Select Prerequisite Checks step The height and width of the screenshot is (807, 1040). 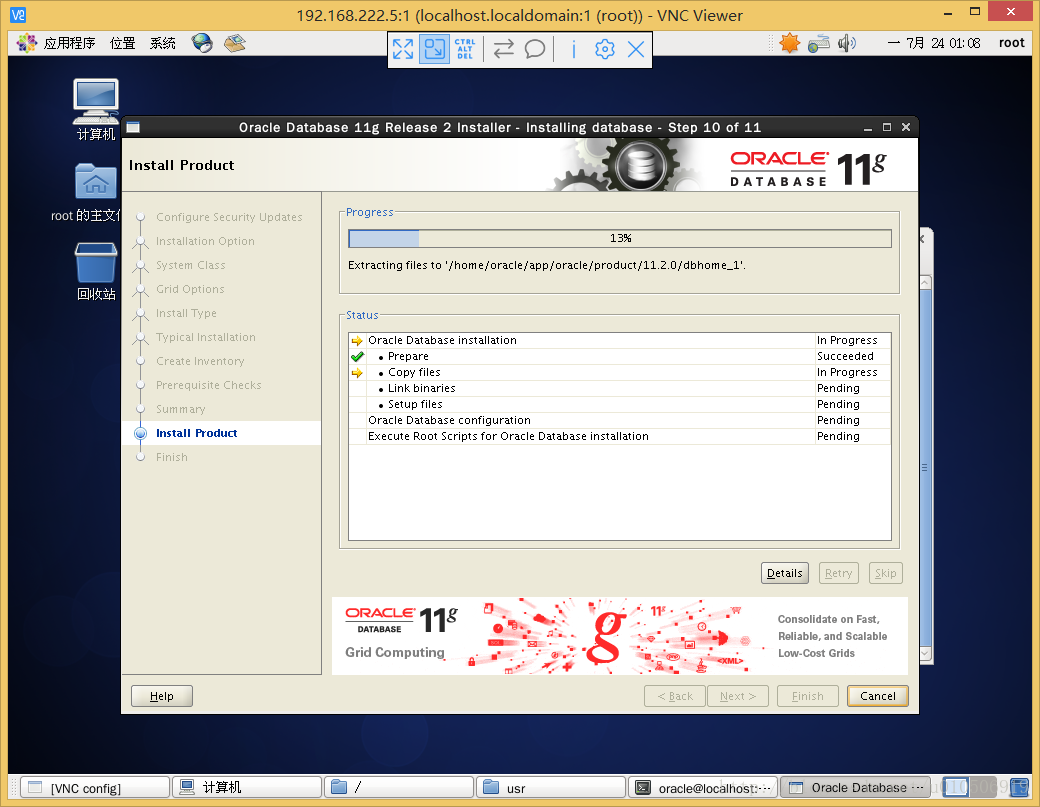pyautogui.click(x=208, y=385)
